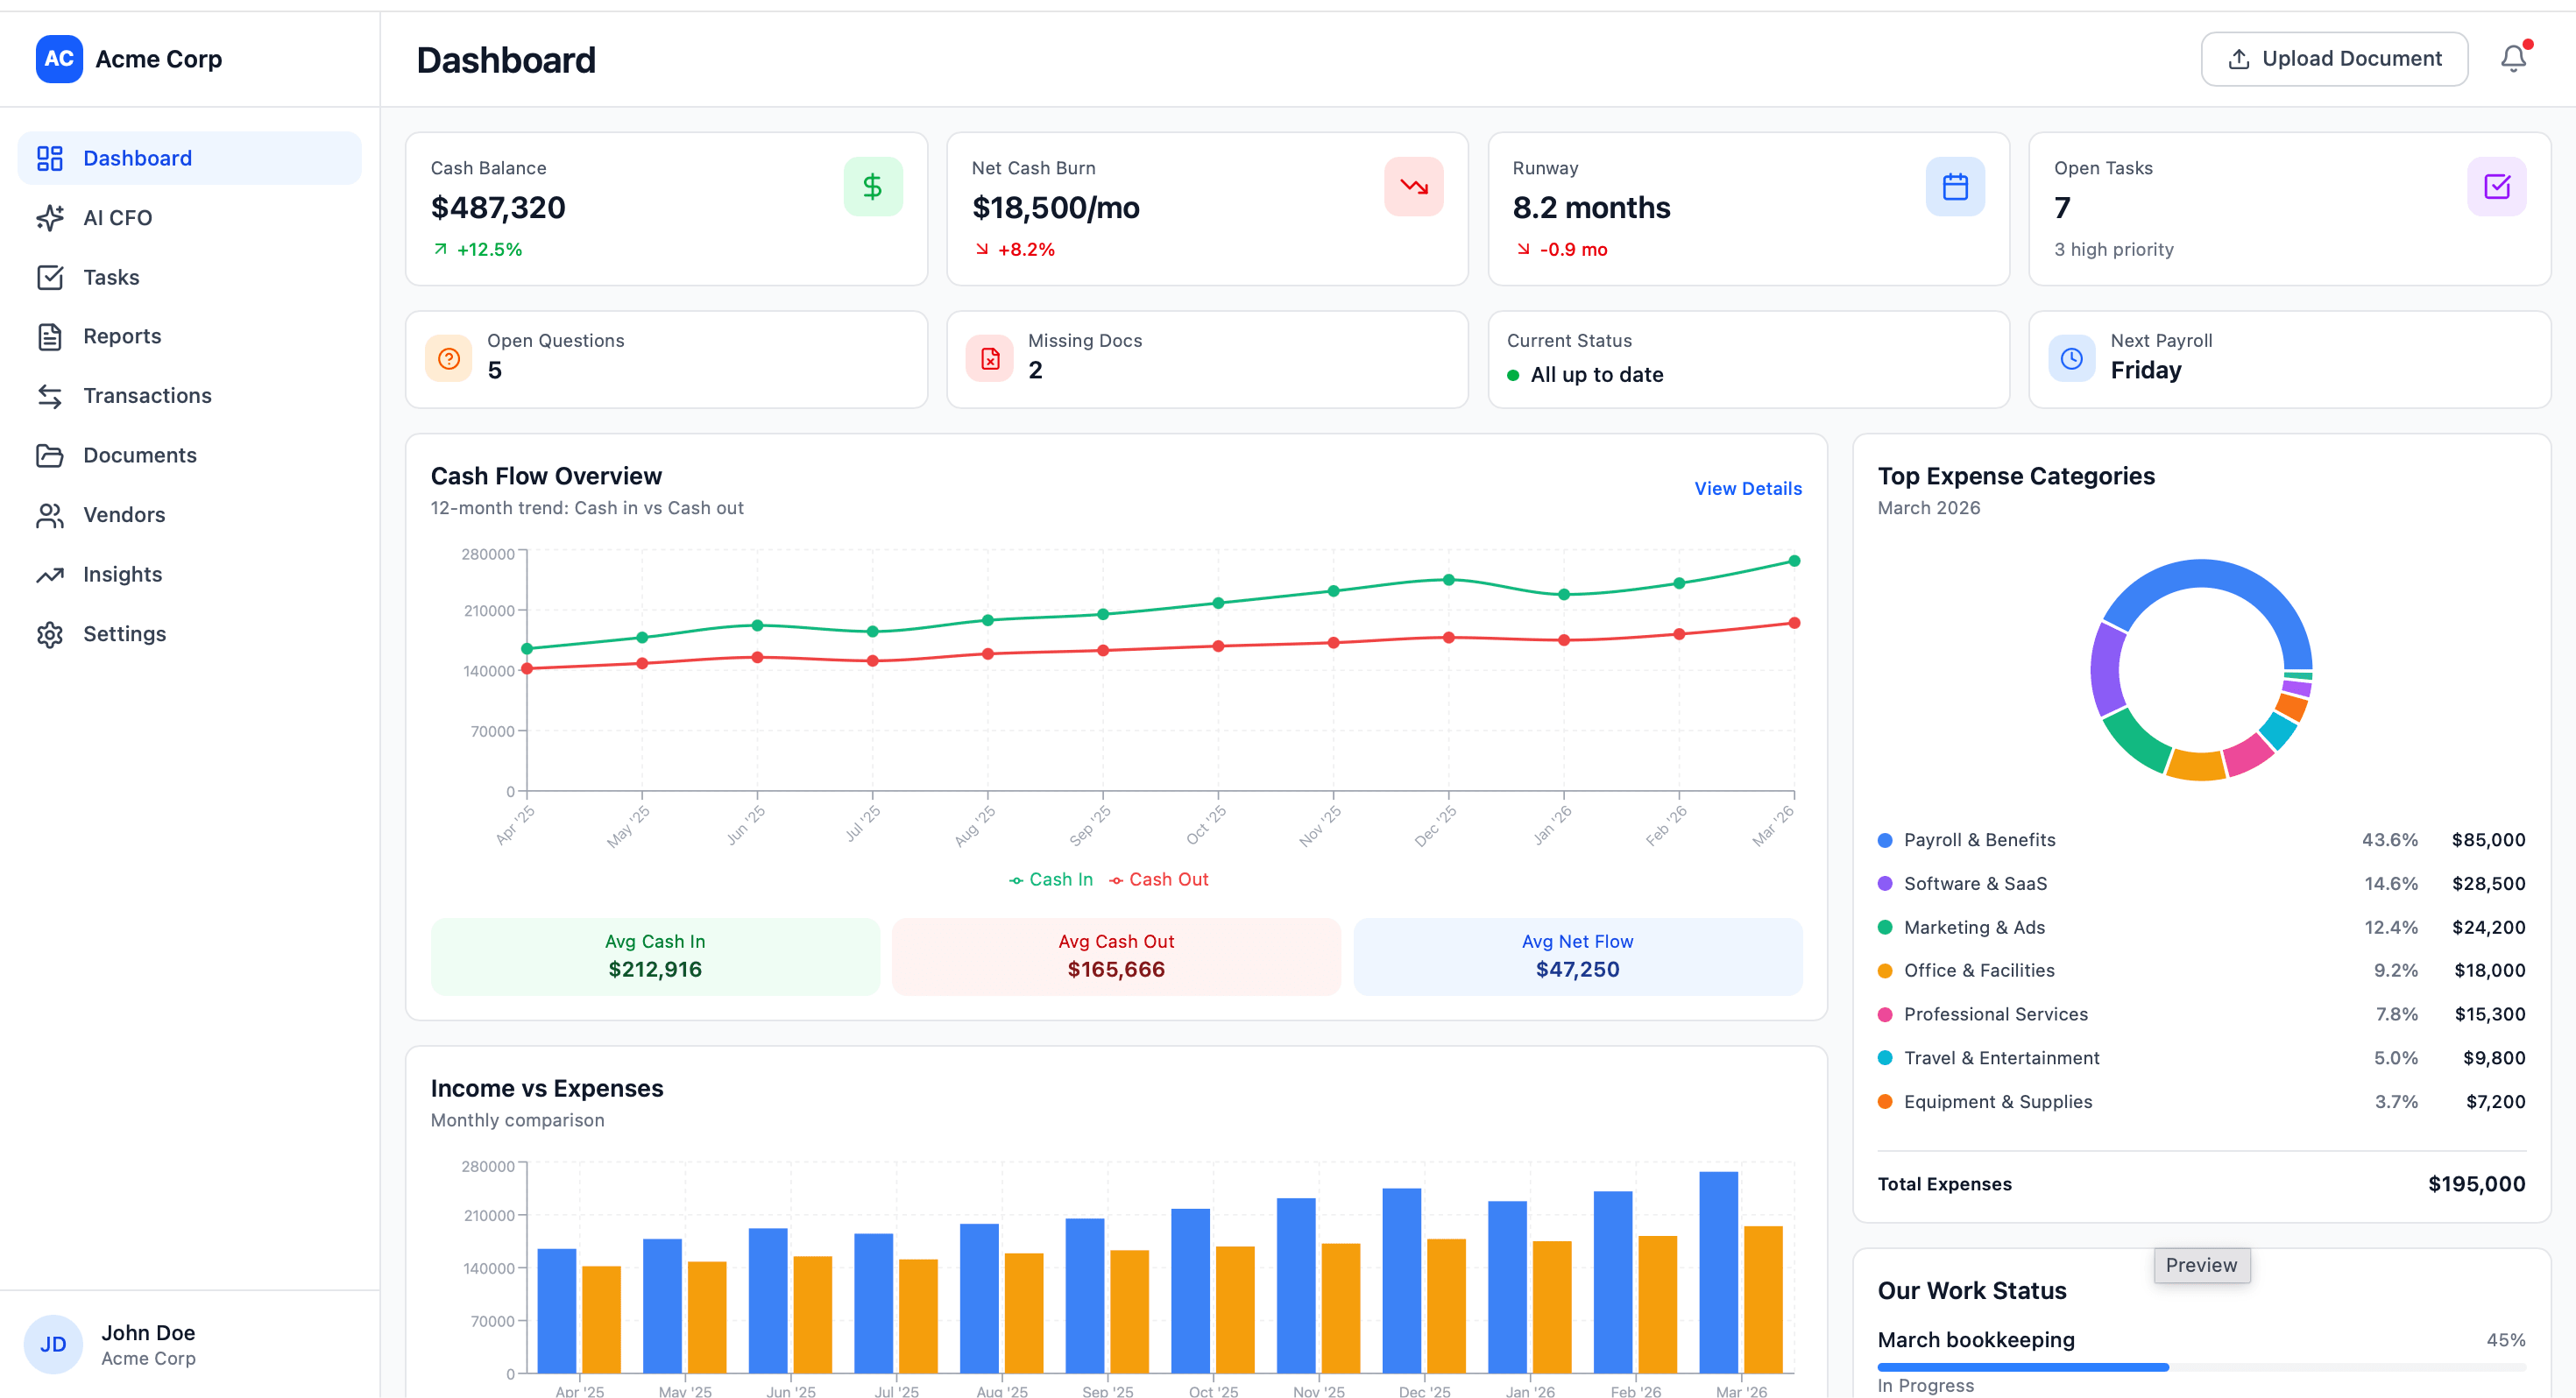Click the Payroll & Benefits blue swatch
2576x1398 pixels.
(x=1884, y=840)
